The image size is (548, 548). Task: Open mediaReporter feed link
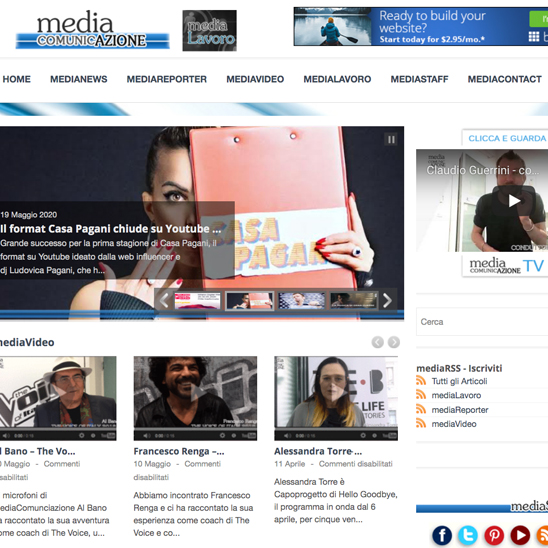460,410
